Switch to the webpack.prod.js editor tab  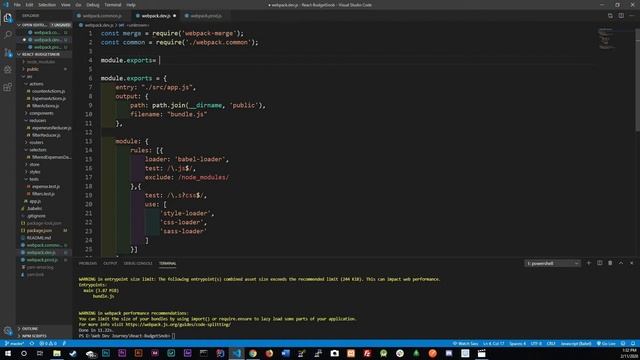coord(206,16)
